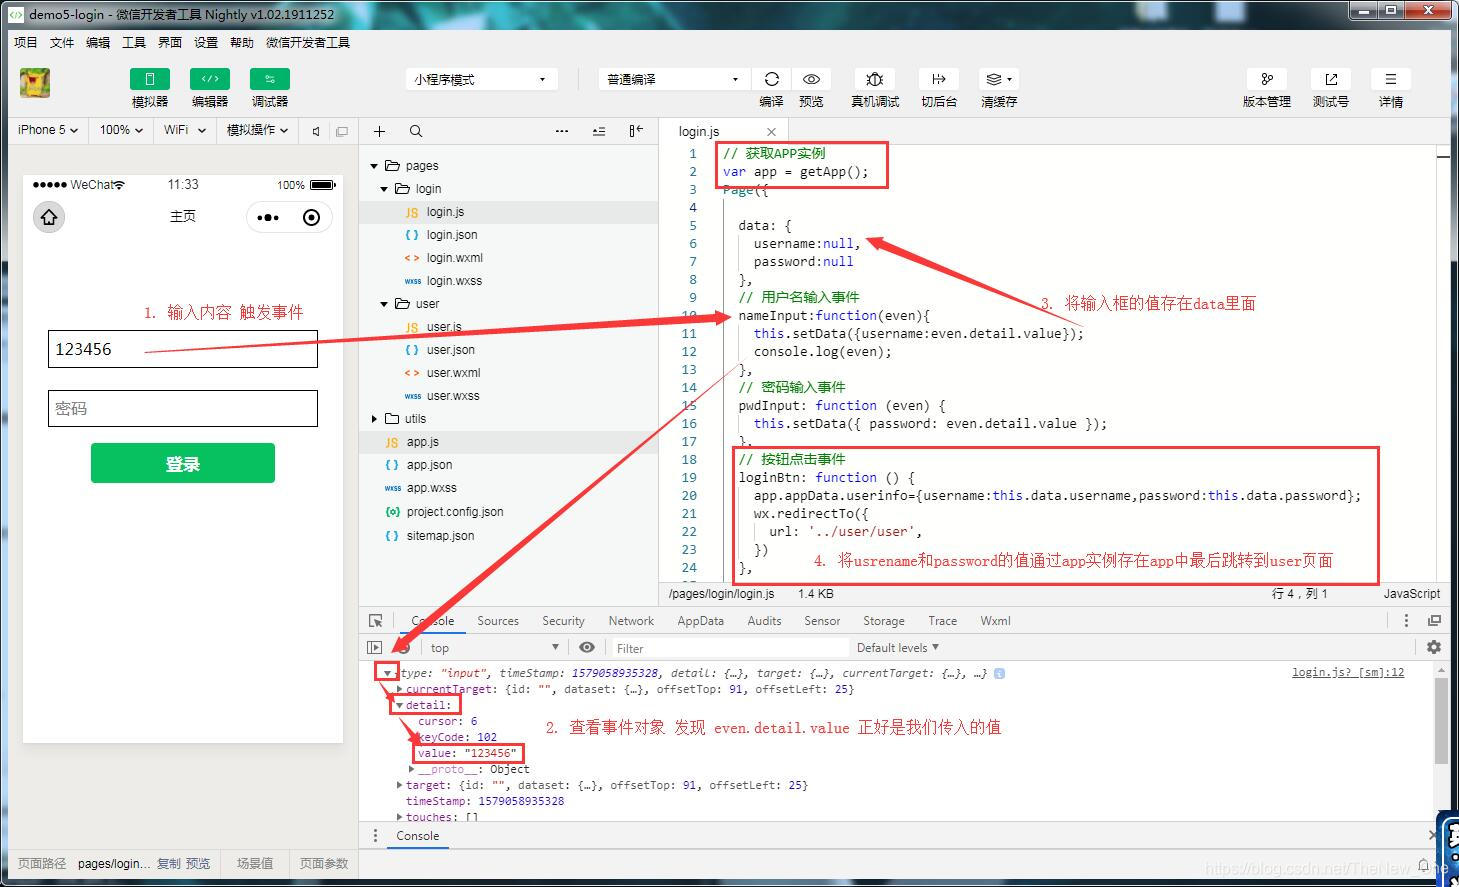Screen dimensions: 1459x887
Task: Toggle simulator sound mute icon
Action: pyautogui.click(x=316, y=131)
